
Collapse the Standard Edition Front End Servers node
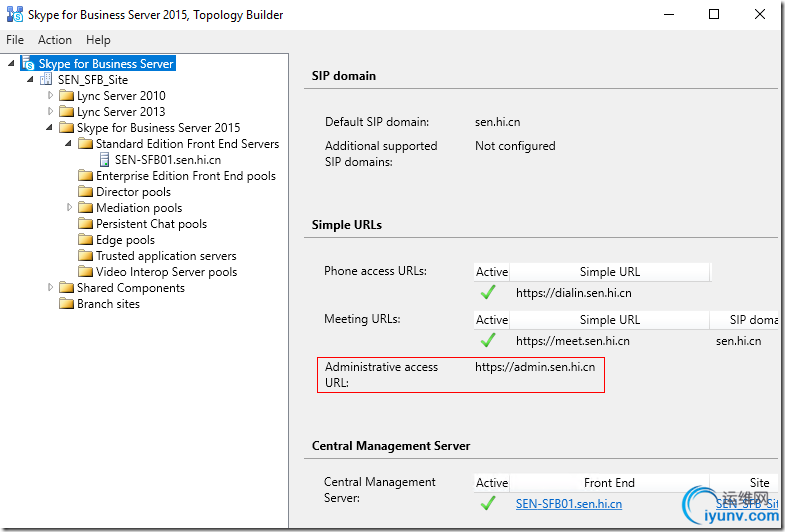[x=70, y=144]
